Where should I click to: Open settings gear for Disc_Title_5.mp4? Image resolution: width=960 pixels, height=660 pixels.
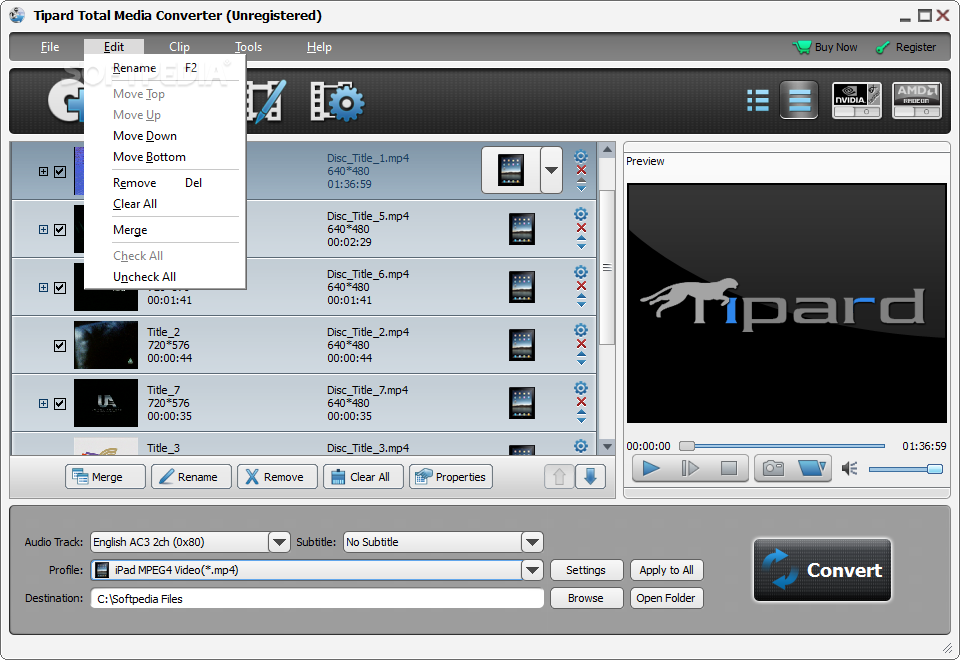[x=580, y=214]
